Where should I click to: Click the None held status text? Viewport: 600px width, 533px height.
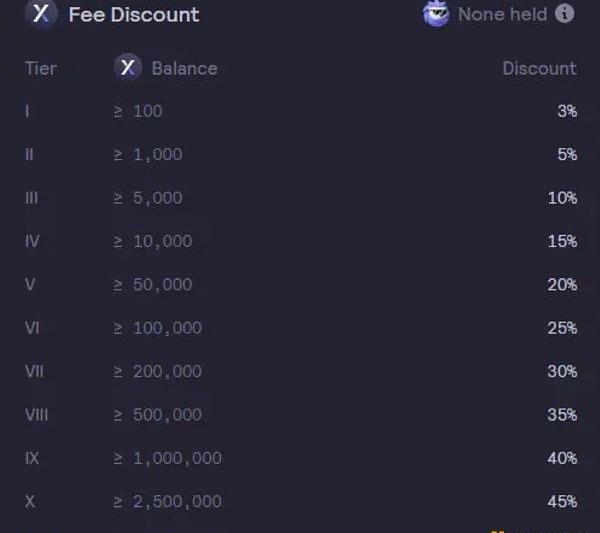(x=502, y=15)
